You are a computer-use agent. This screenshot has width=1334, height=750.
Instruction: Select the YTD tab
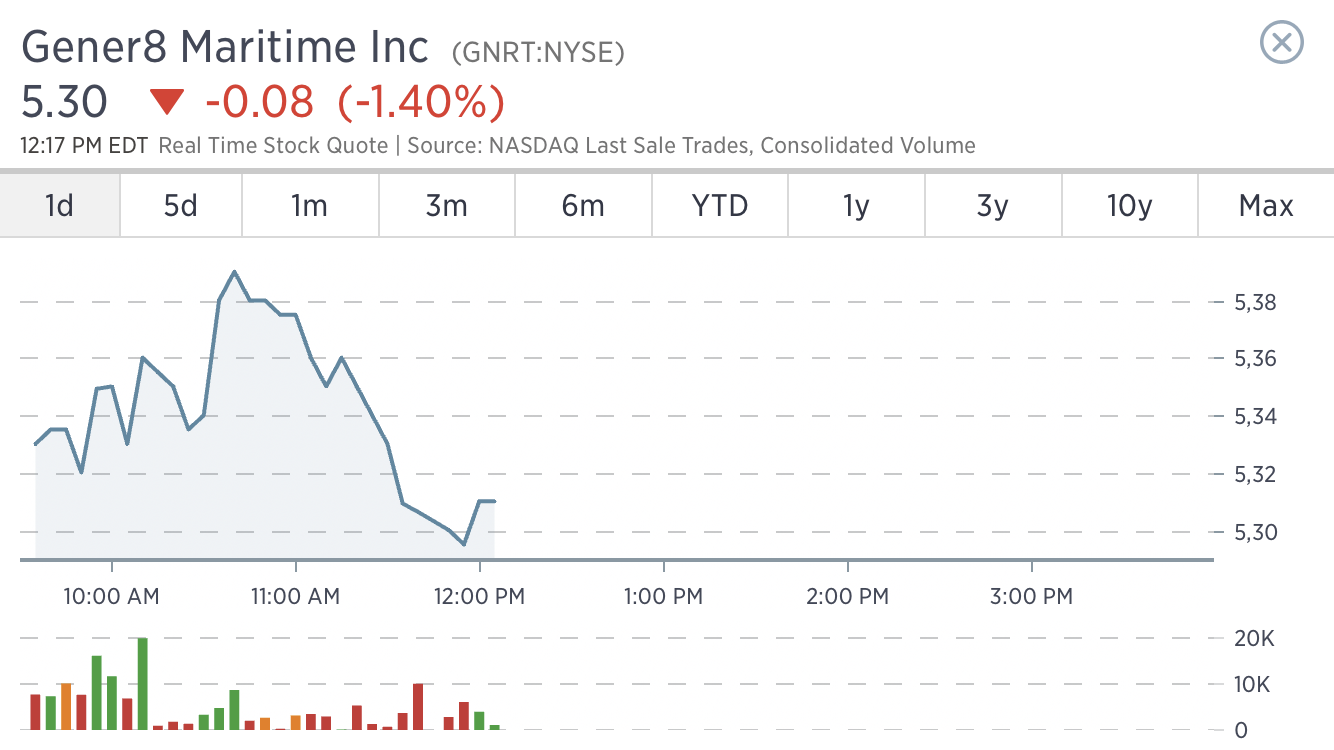[720, 206]
